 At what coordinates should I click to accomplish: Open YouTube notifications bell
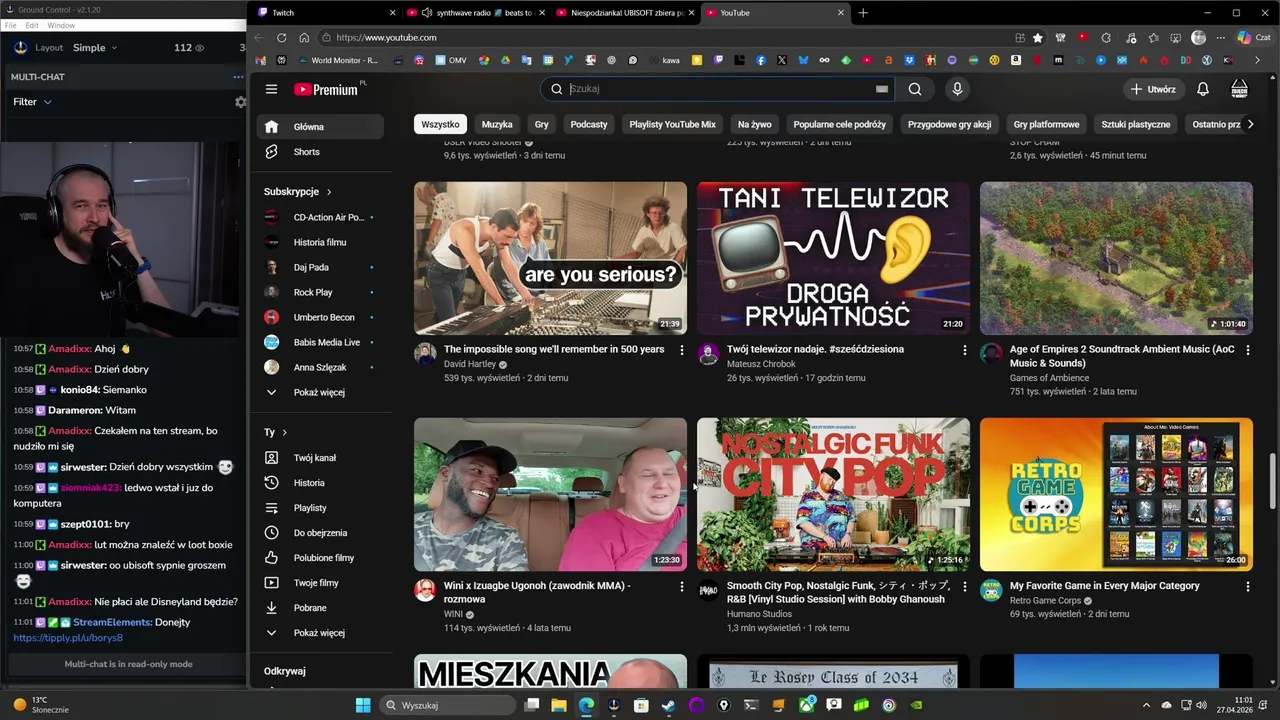[x=1203, y=89]
